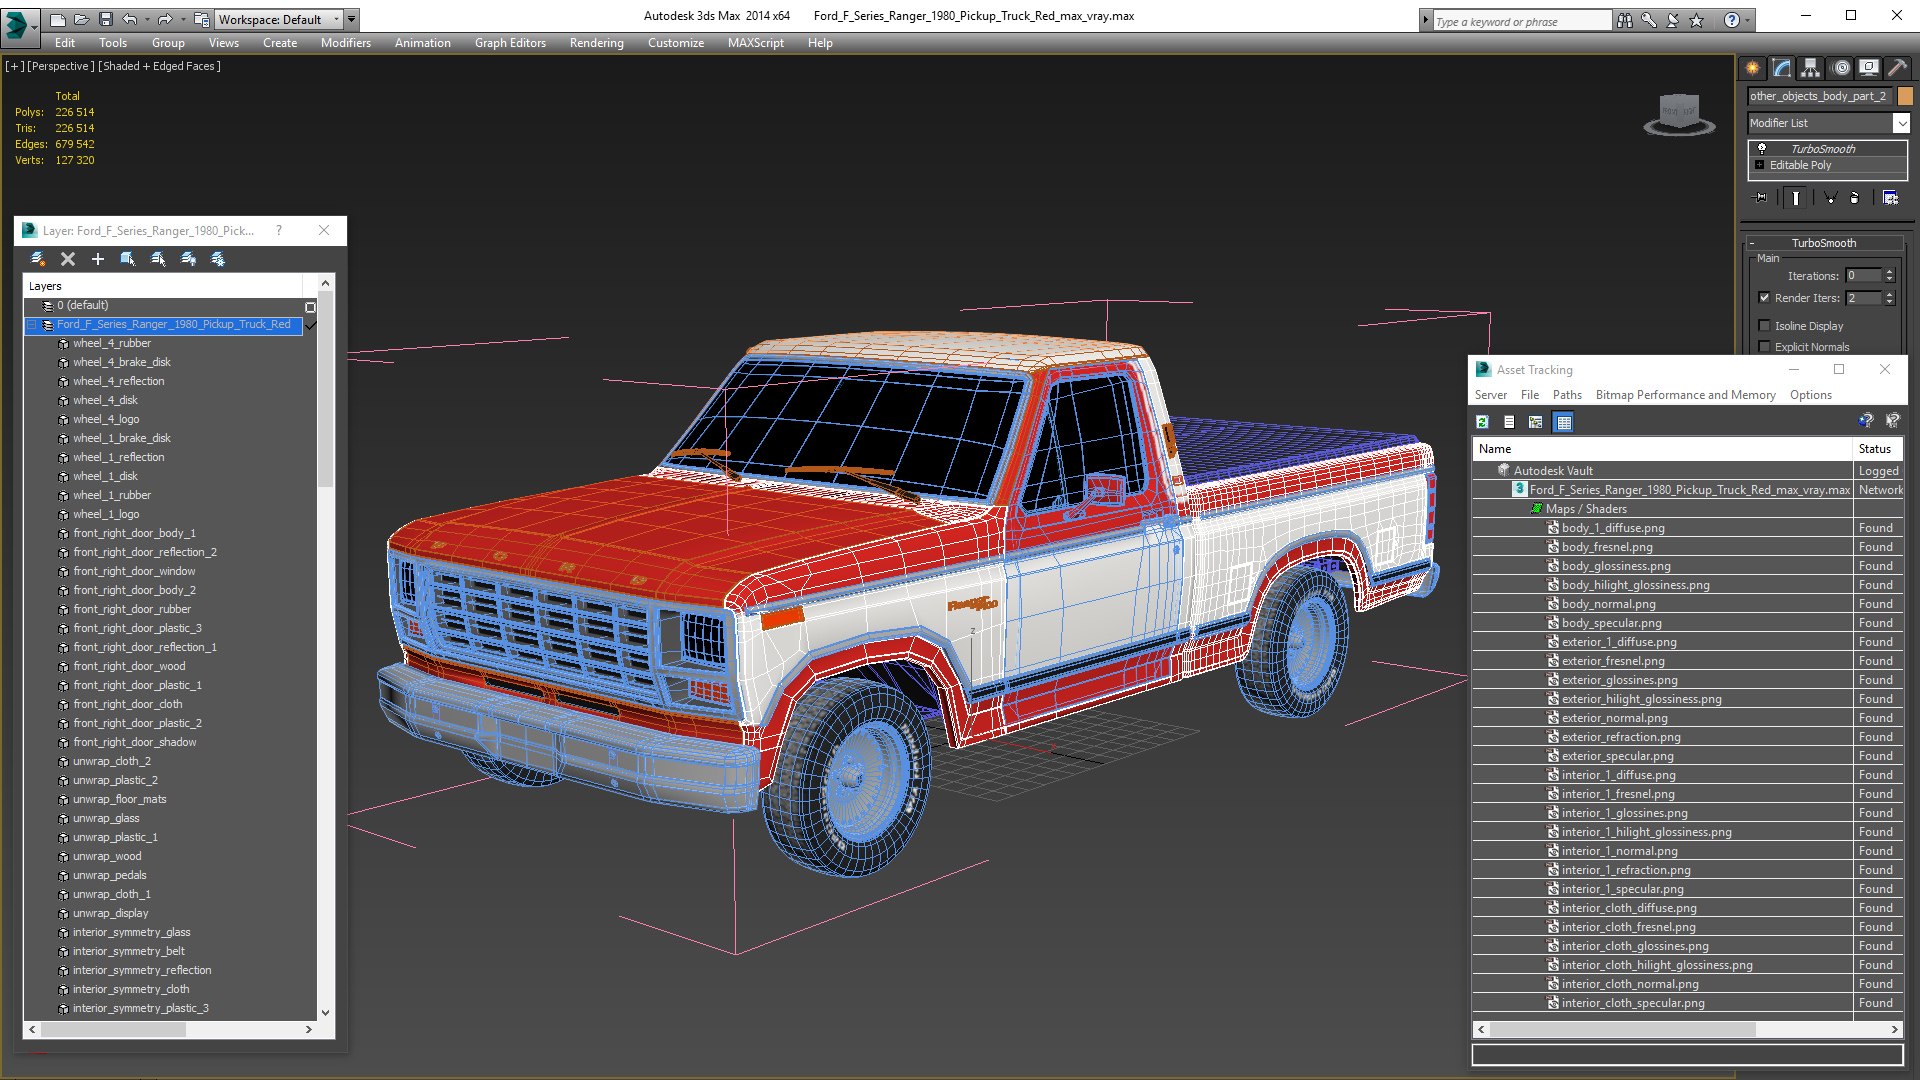
Task: Click Create New Layer icon in Layer dialog
Action: click(38, 259)
